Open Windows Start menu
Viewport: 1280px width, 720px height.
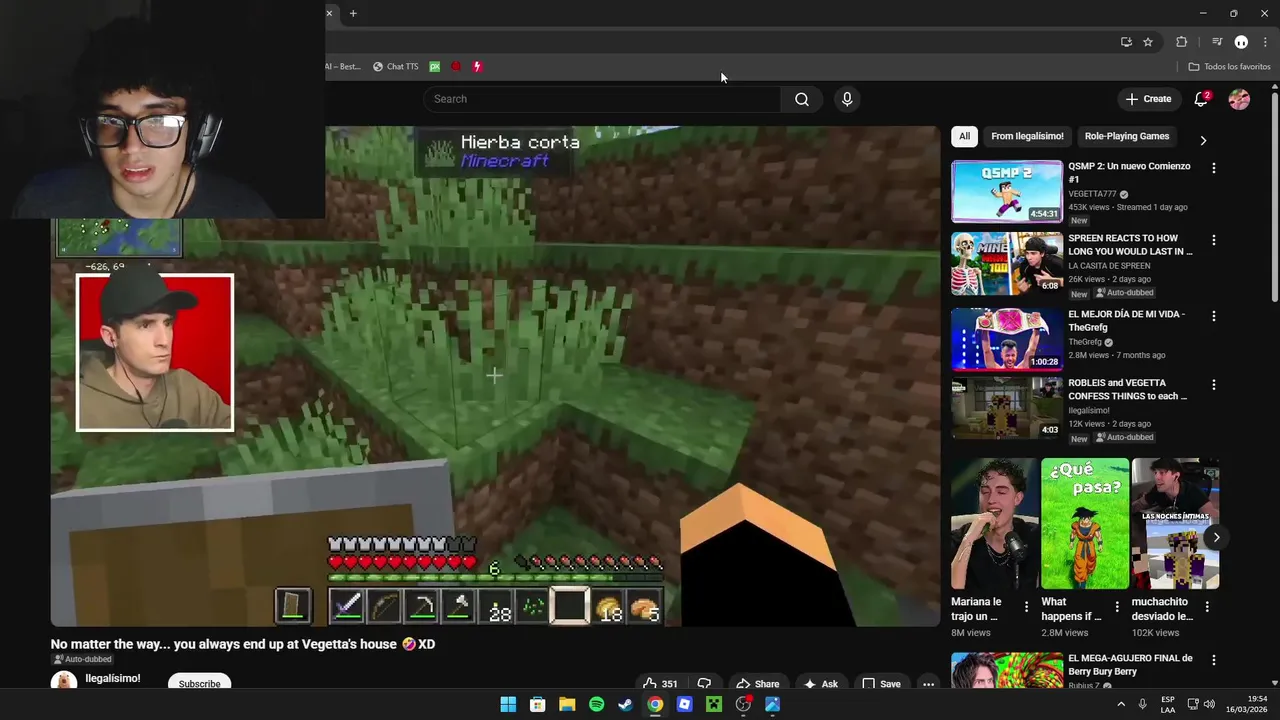click(x=508, y=705)
